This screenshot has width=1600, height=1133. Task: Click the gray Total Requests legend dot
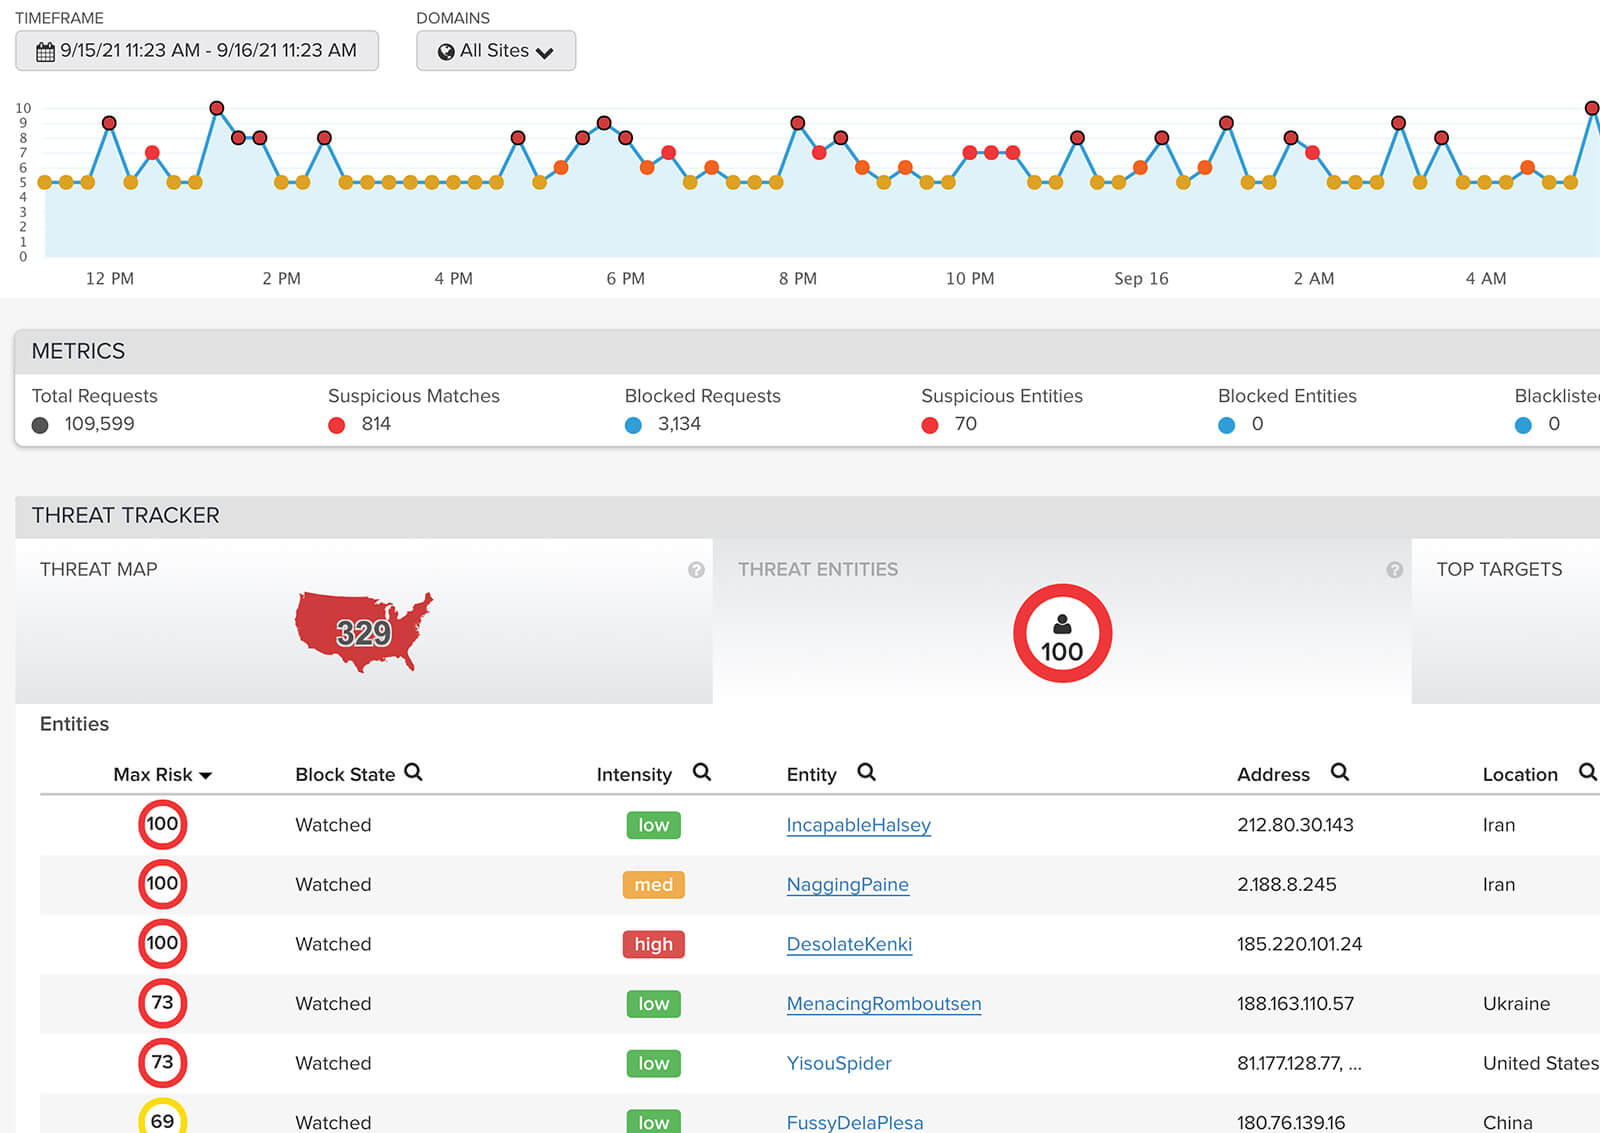pos(40,425)
